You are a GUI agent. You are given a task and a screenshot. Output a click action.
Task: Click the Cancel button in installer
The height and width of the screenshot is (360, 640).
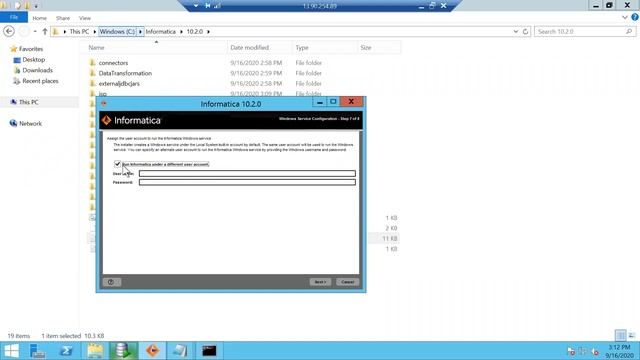pos(347,282)
